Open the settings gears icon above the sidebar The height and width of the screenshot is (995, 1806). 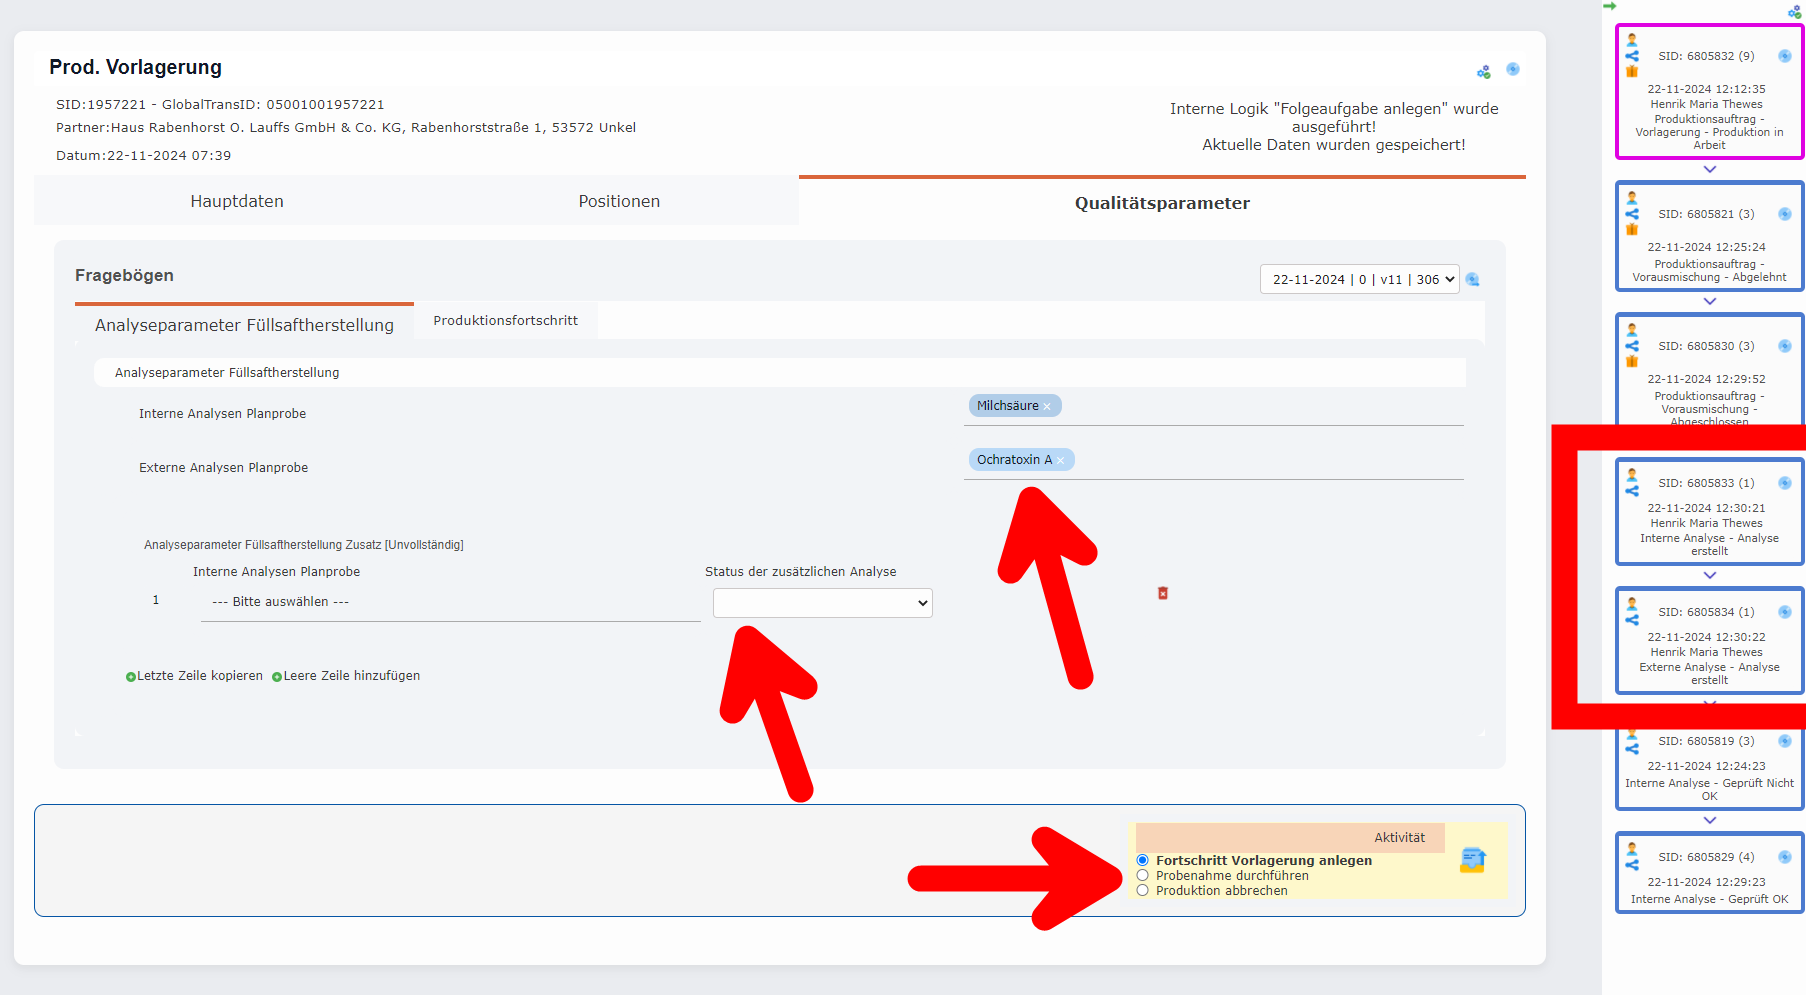point(1793,11)
